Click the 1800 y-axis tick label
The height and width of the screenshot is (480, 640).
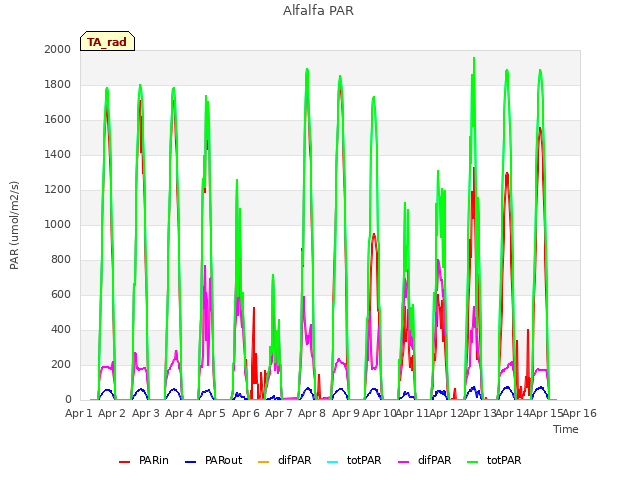[x=58, y=84]
